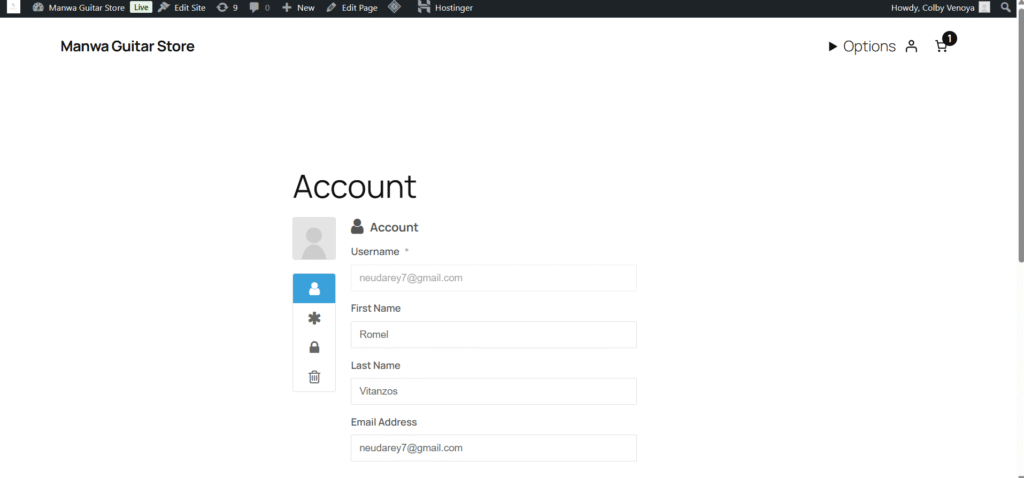1024x478 pixels.
Task: Click Edit Site in admin bar
Action: click(182, 8)
